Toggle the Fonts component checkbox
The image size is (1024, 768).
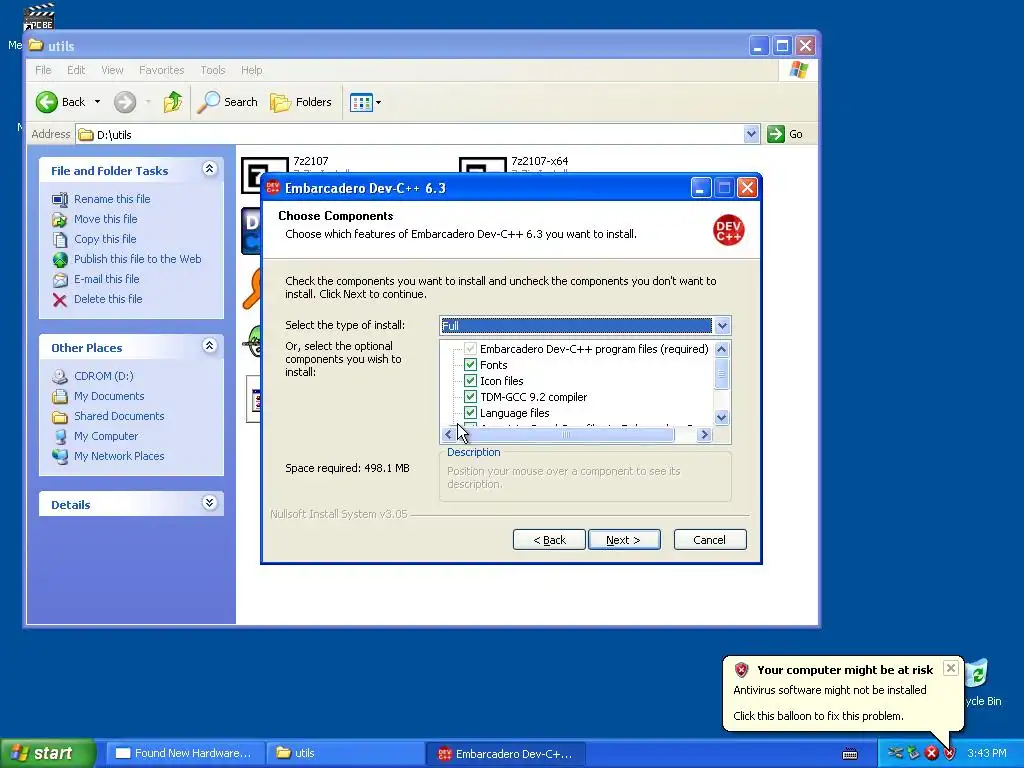tap(470, 365)
